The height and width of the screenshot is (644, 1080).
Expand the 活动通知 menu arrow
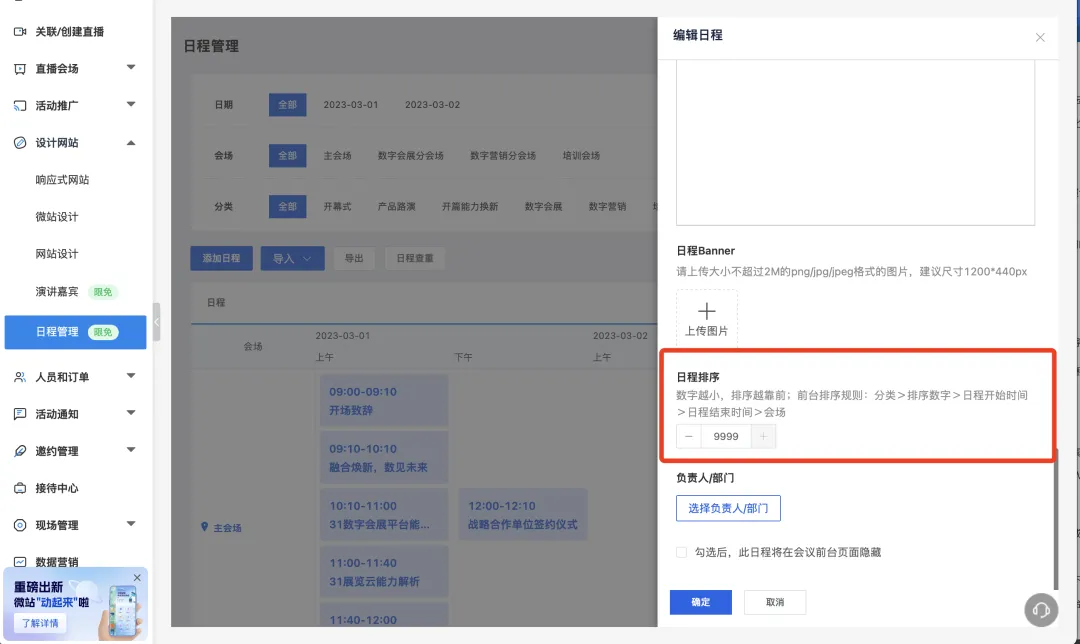(x=131, y=413)
